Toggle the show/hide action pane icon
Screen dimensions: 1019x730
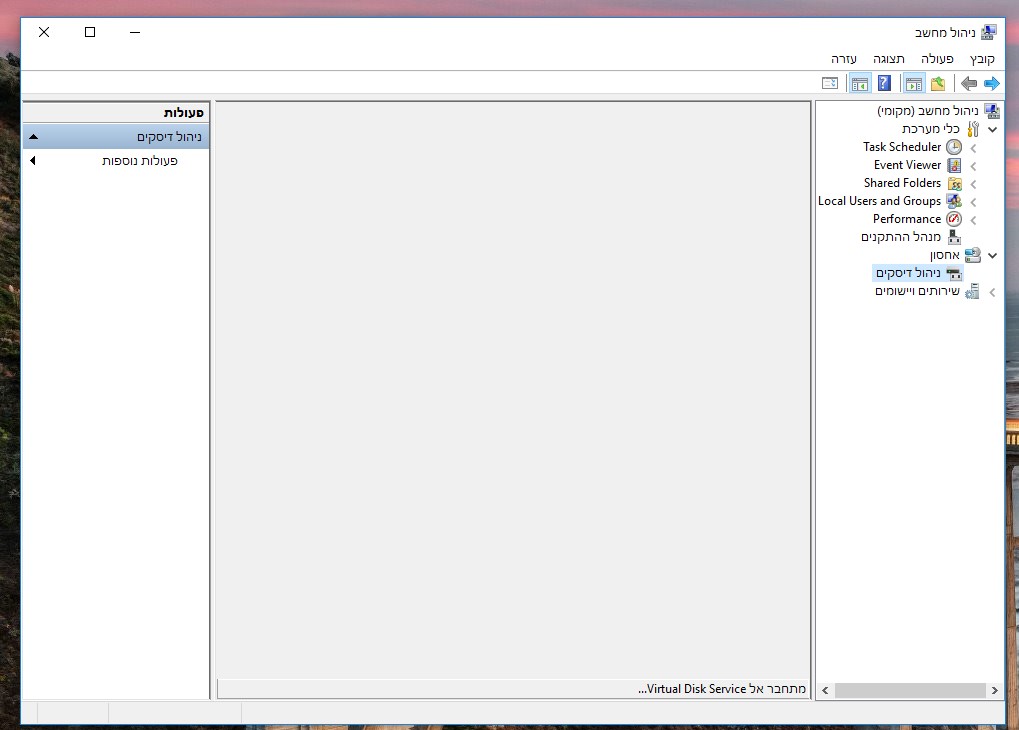point(860,83)
